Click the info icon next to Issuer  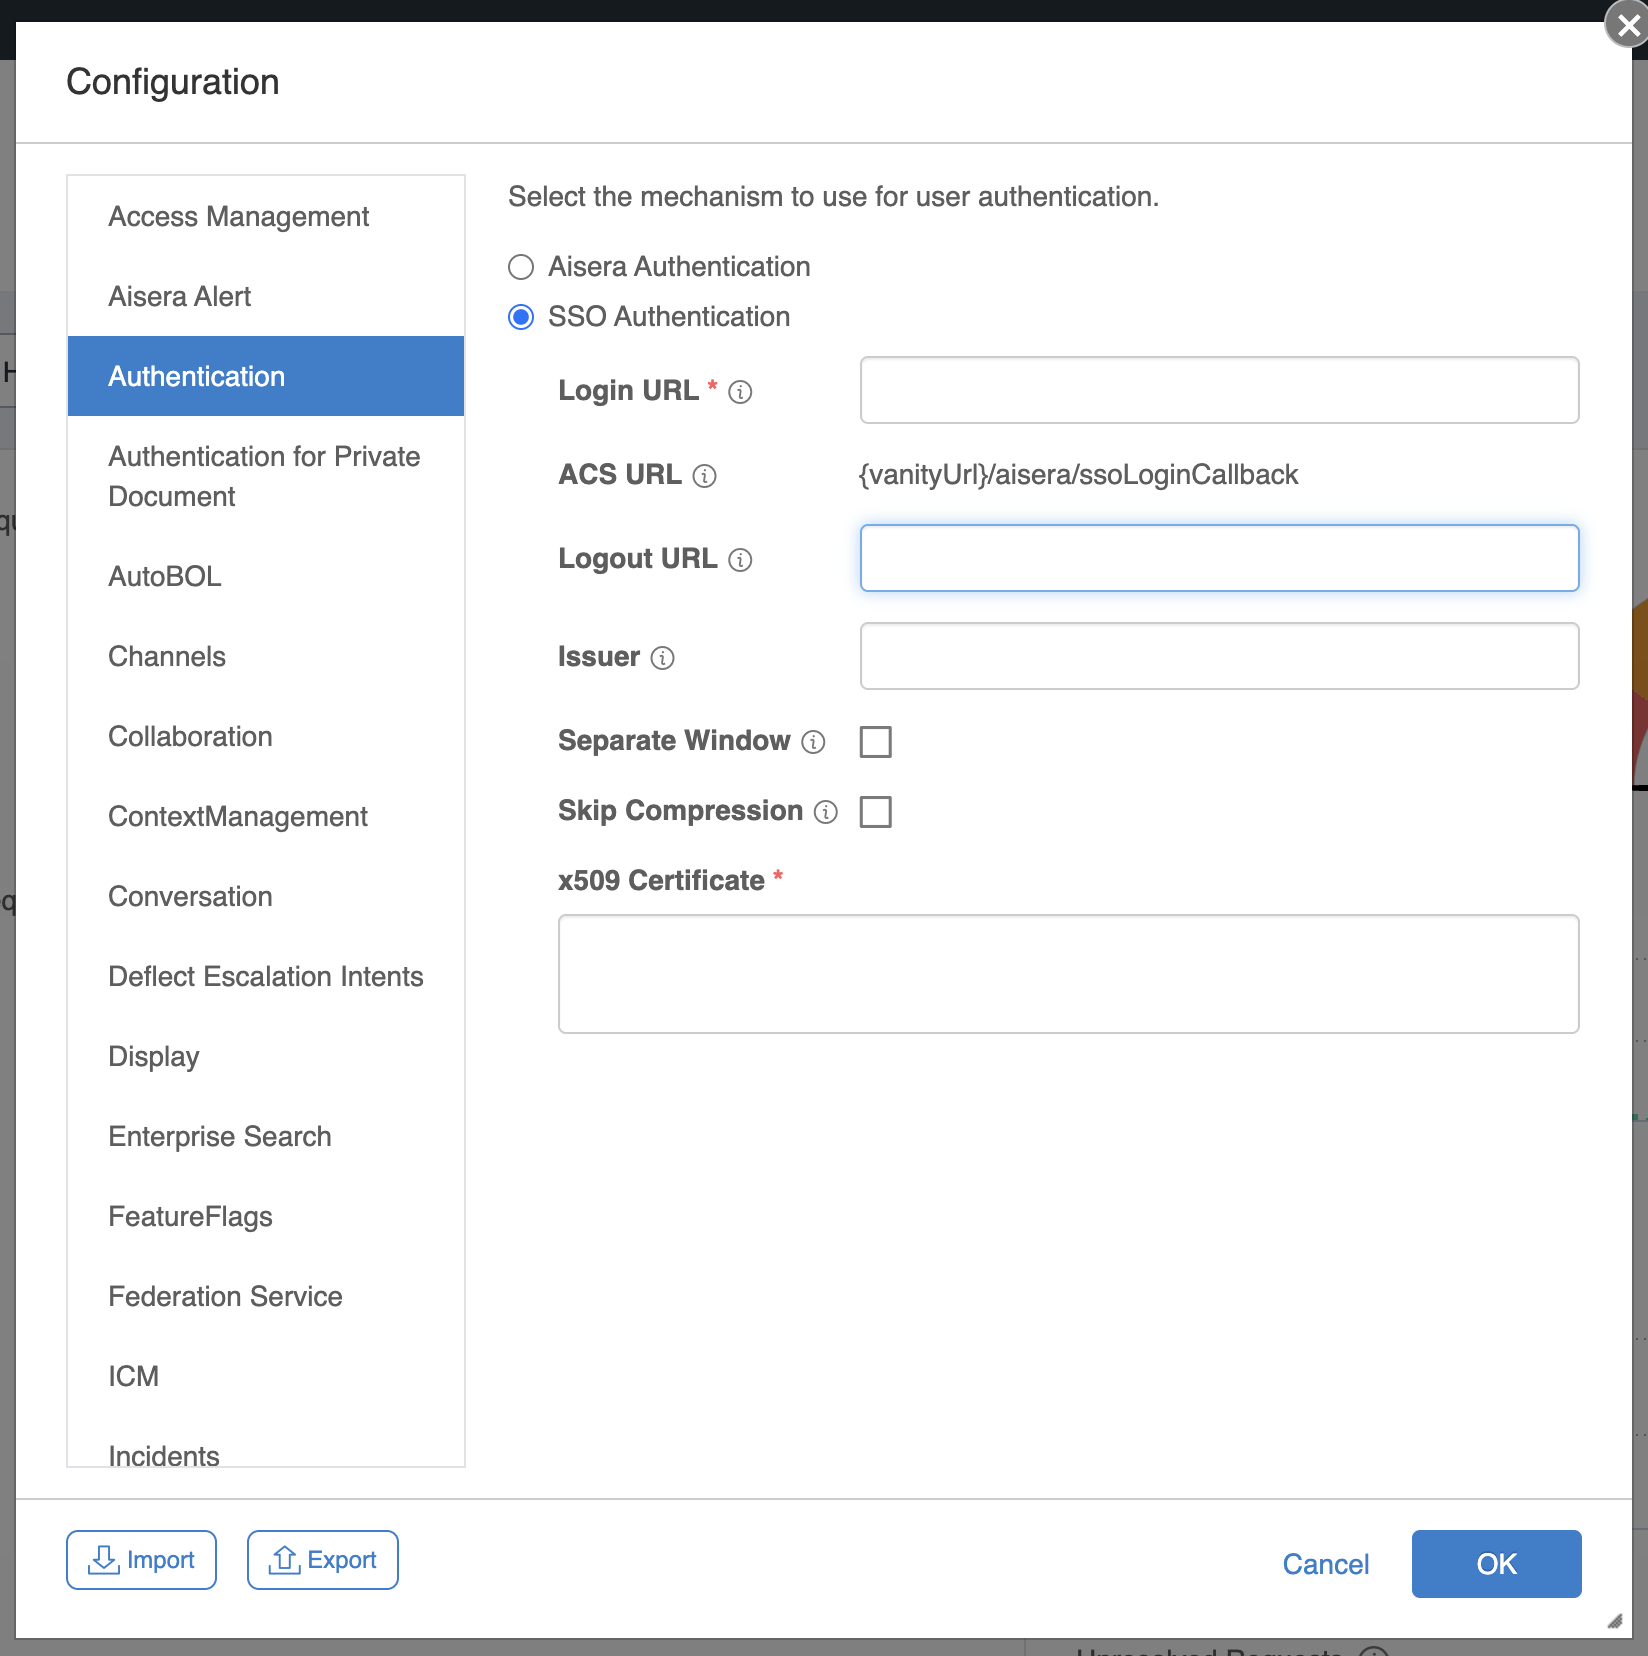[x=662, y=658]
